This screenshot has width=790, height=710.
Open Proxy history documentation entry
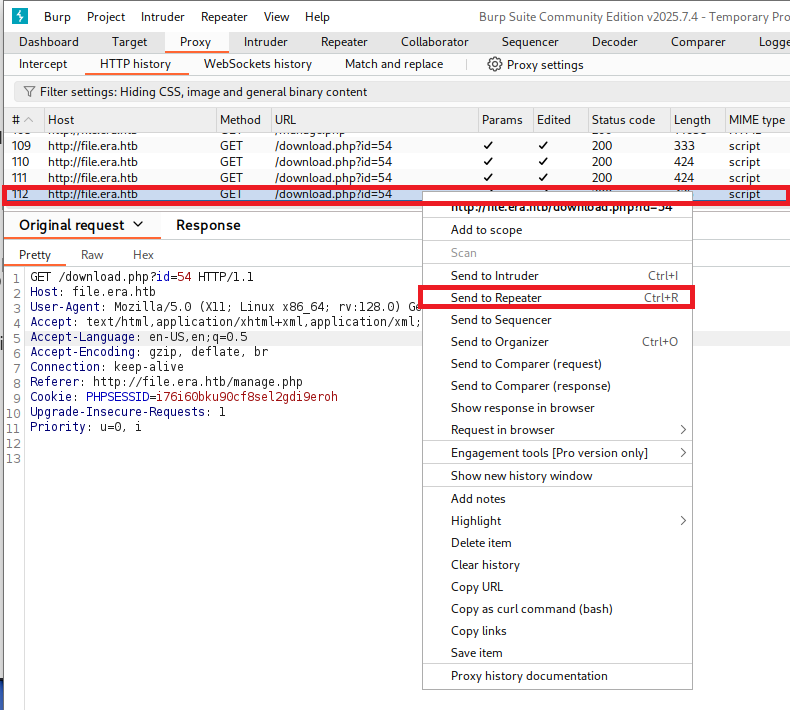coord(528,676)
